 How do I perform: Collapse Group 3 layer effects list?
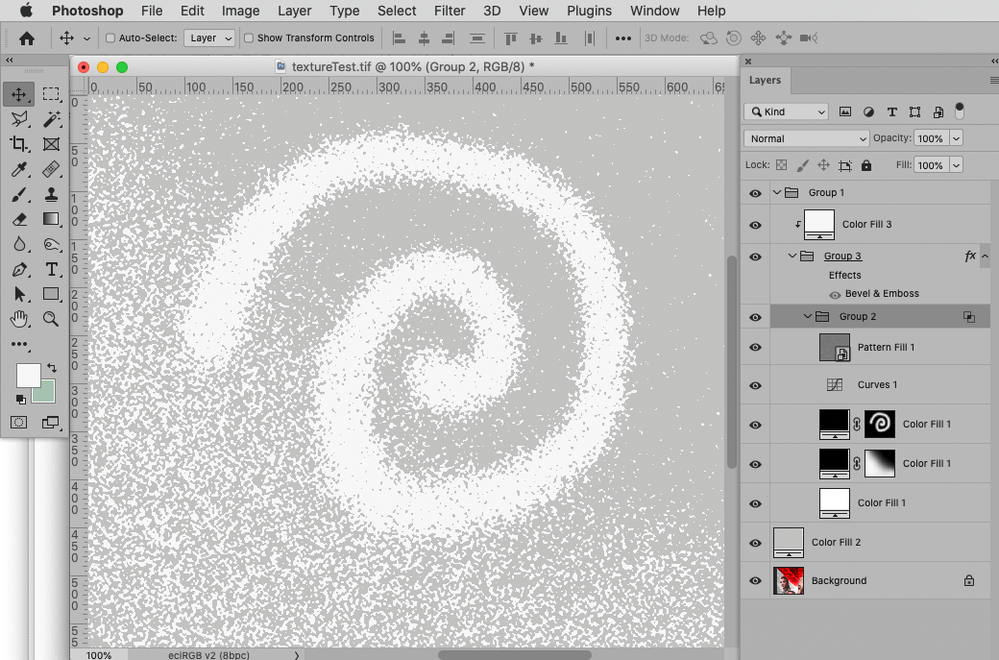click(x=985, y=256)
